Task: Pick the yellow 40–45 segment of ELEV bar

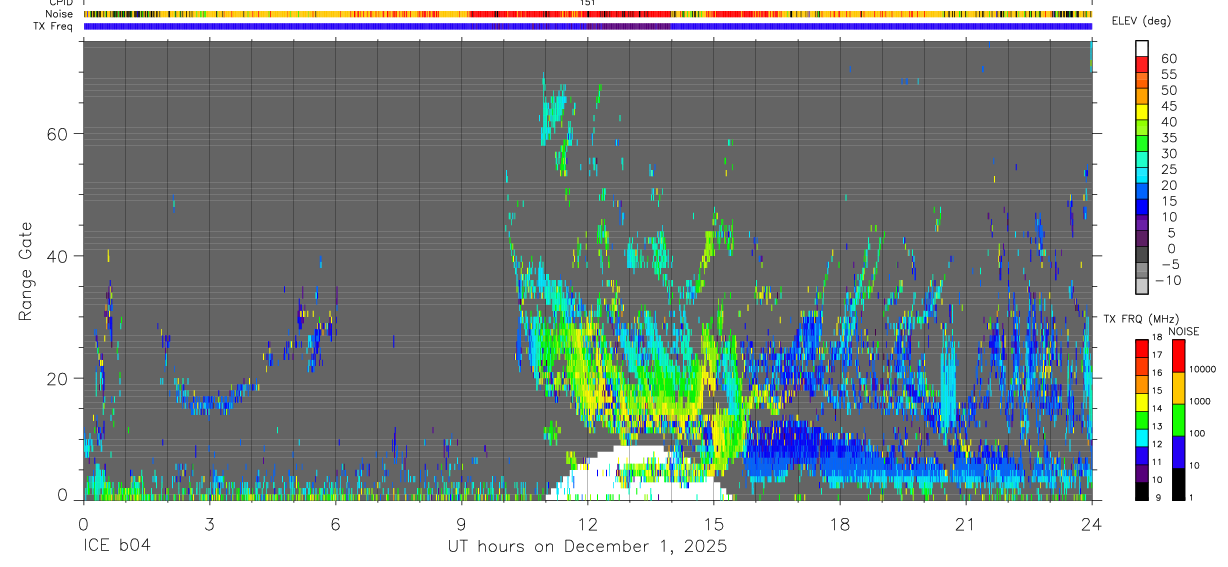Action: (1142, 112)
